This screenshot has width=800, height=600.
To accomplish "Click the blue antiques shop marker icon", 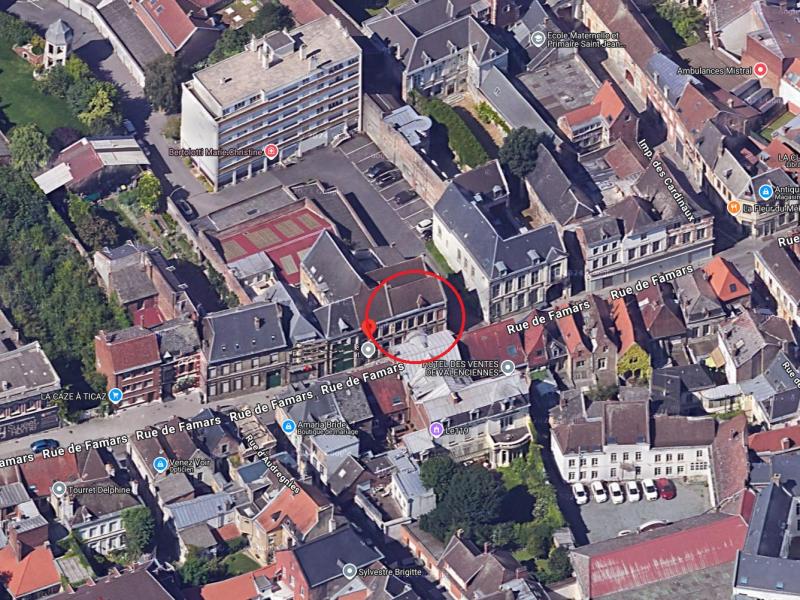I will 765,191.
